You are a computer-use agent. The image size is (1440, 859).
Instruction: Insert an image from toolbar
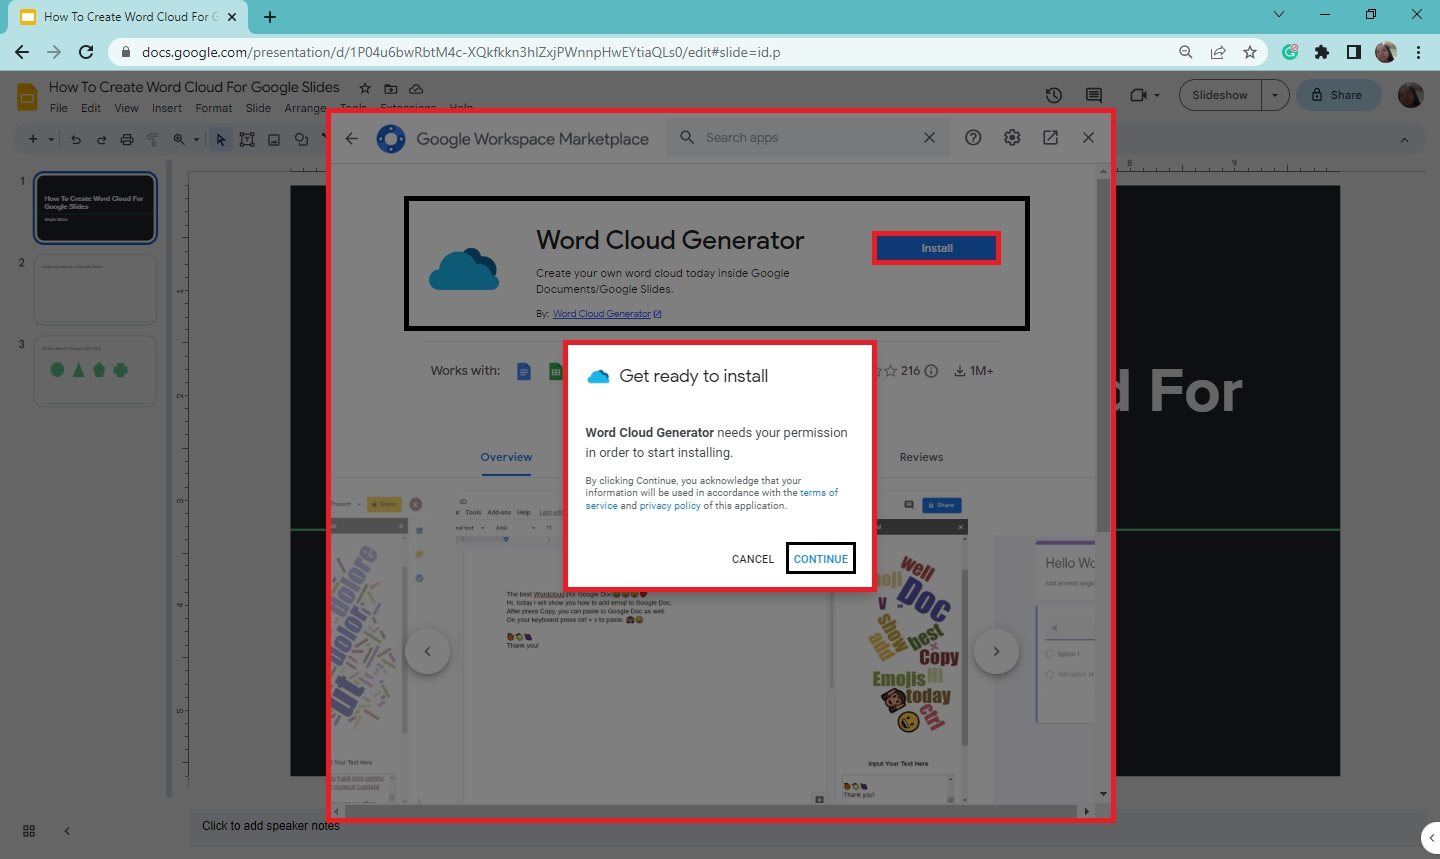[274, 139]
